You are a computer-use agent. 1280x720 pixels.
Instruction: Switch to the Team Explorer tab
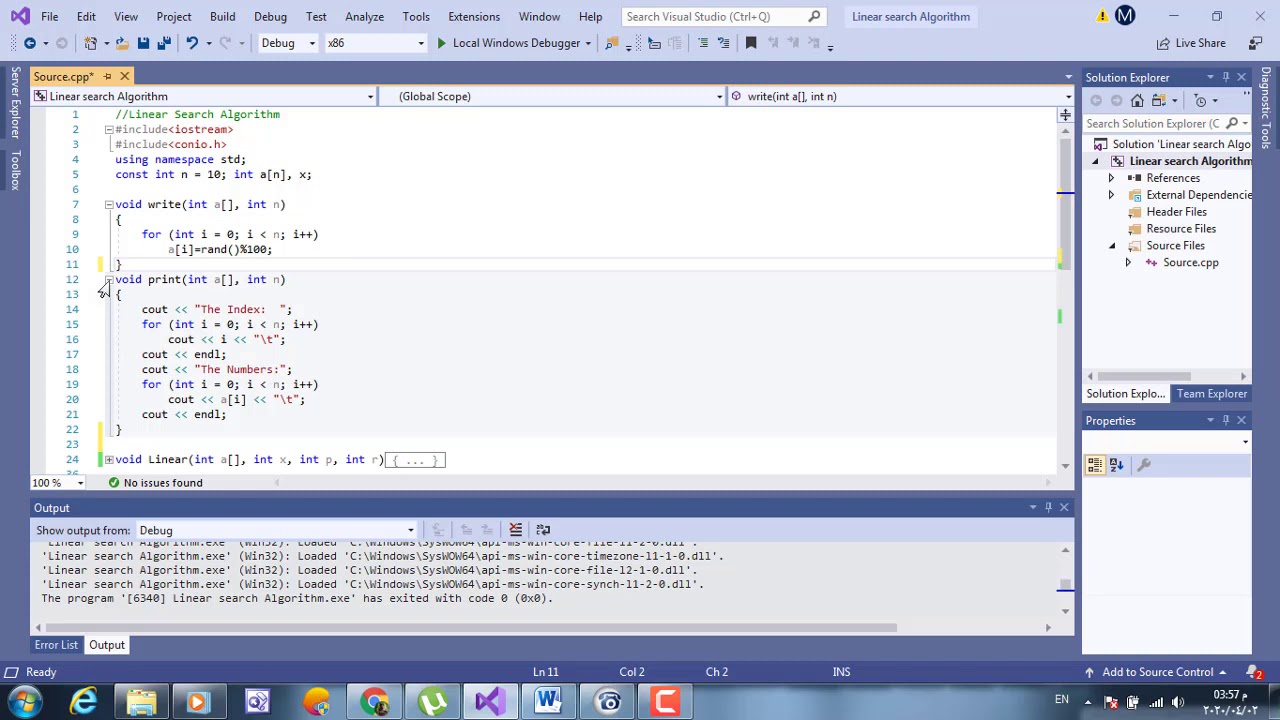coord(1212,394)
